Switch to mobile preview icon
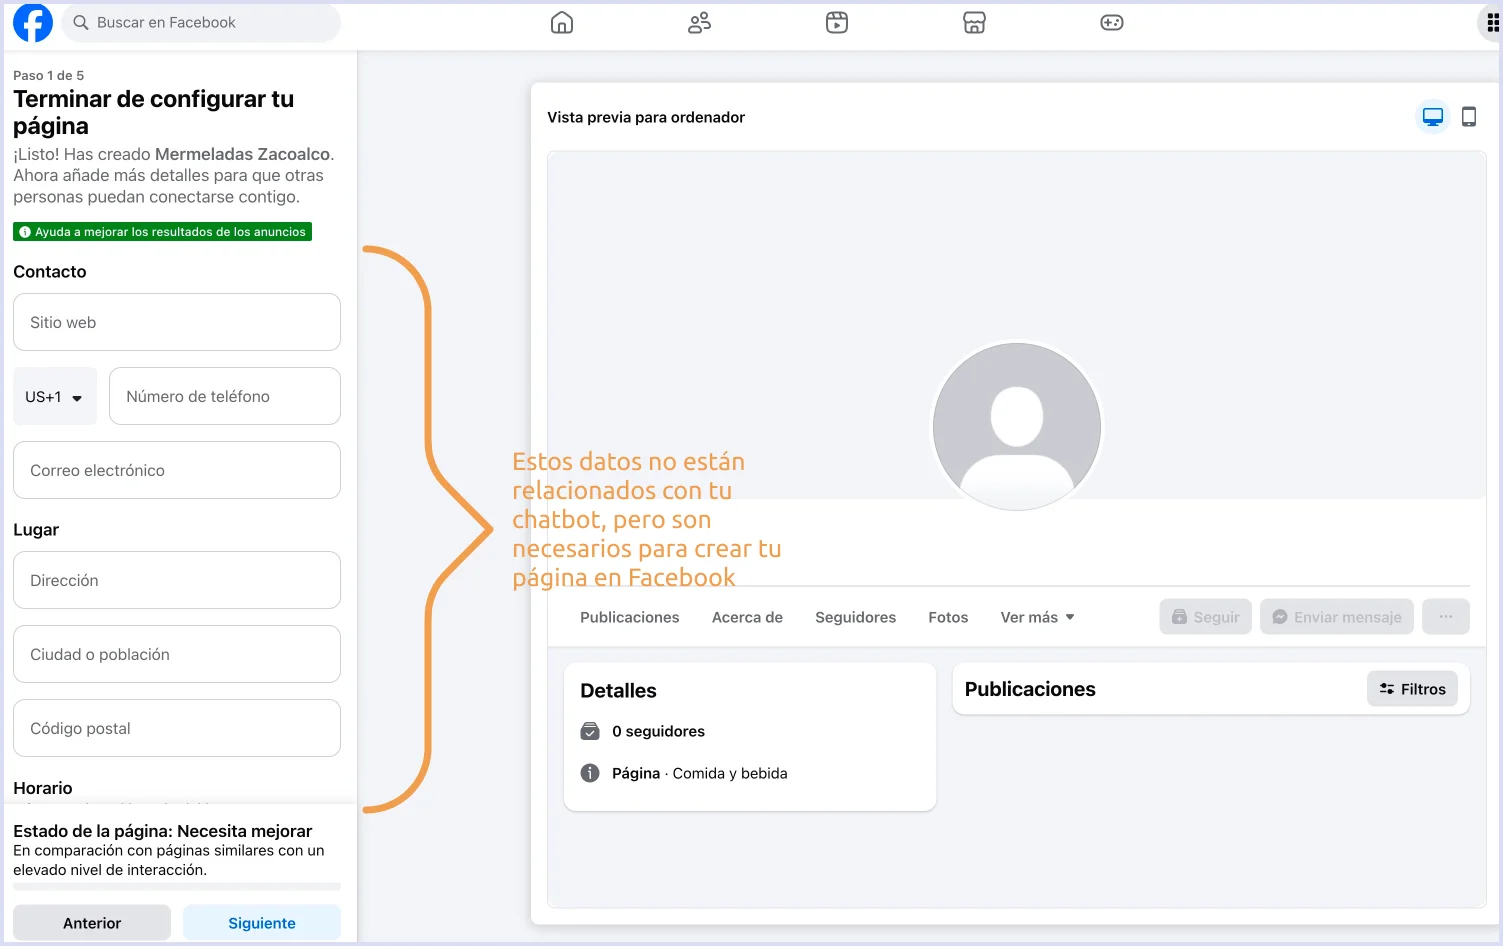This screenshot has height=946, width=1503. (1469, 117)
